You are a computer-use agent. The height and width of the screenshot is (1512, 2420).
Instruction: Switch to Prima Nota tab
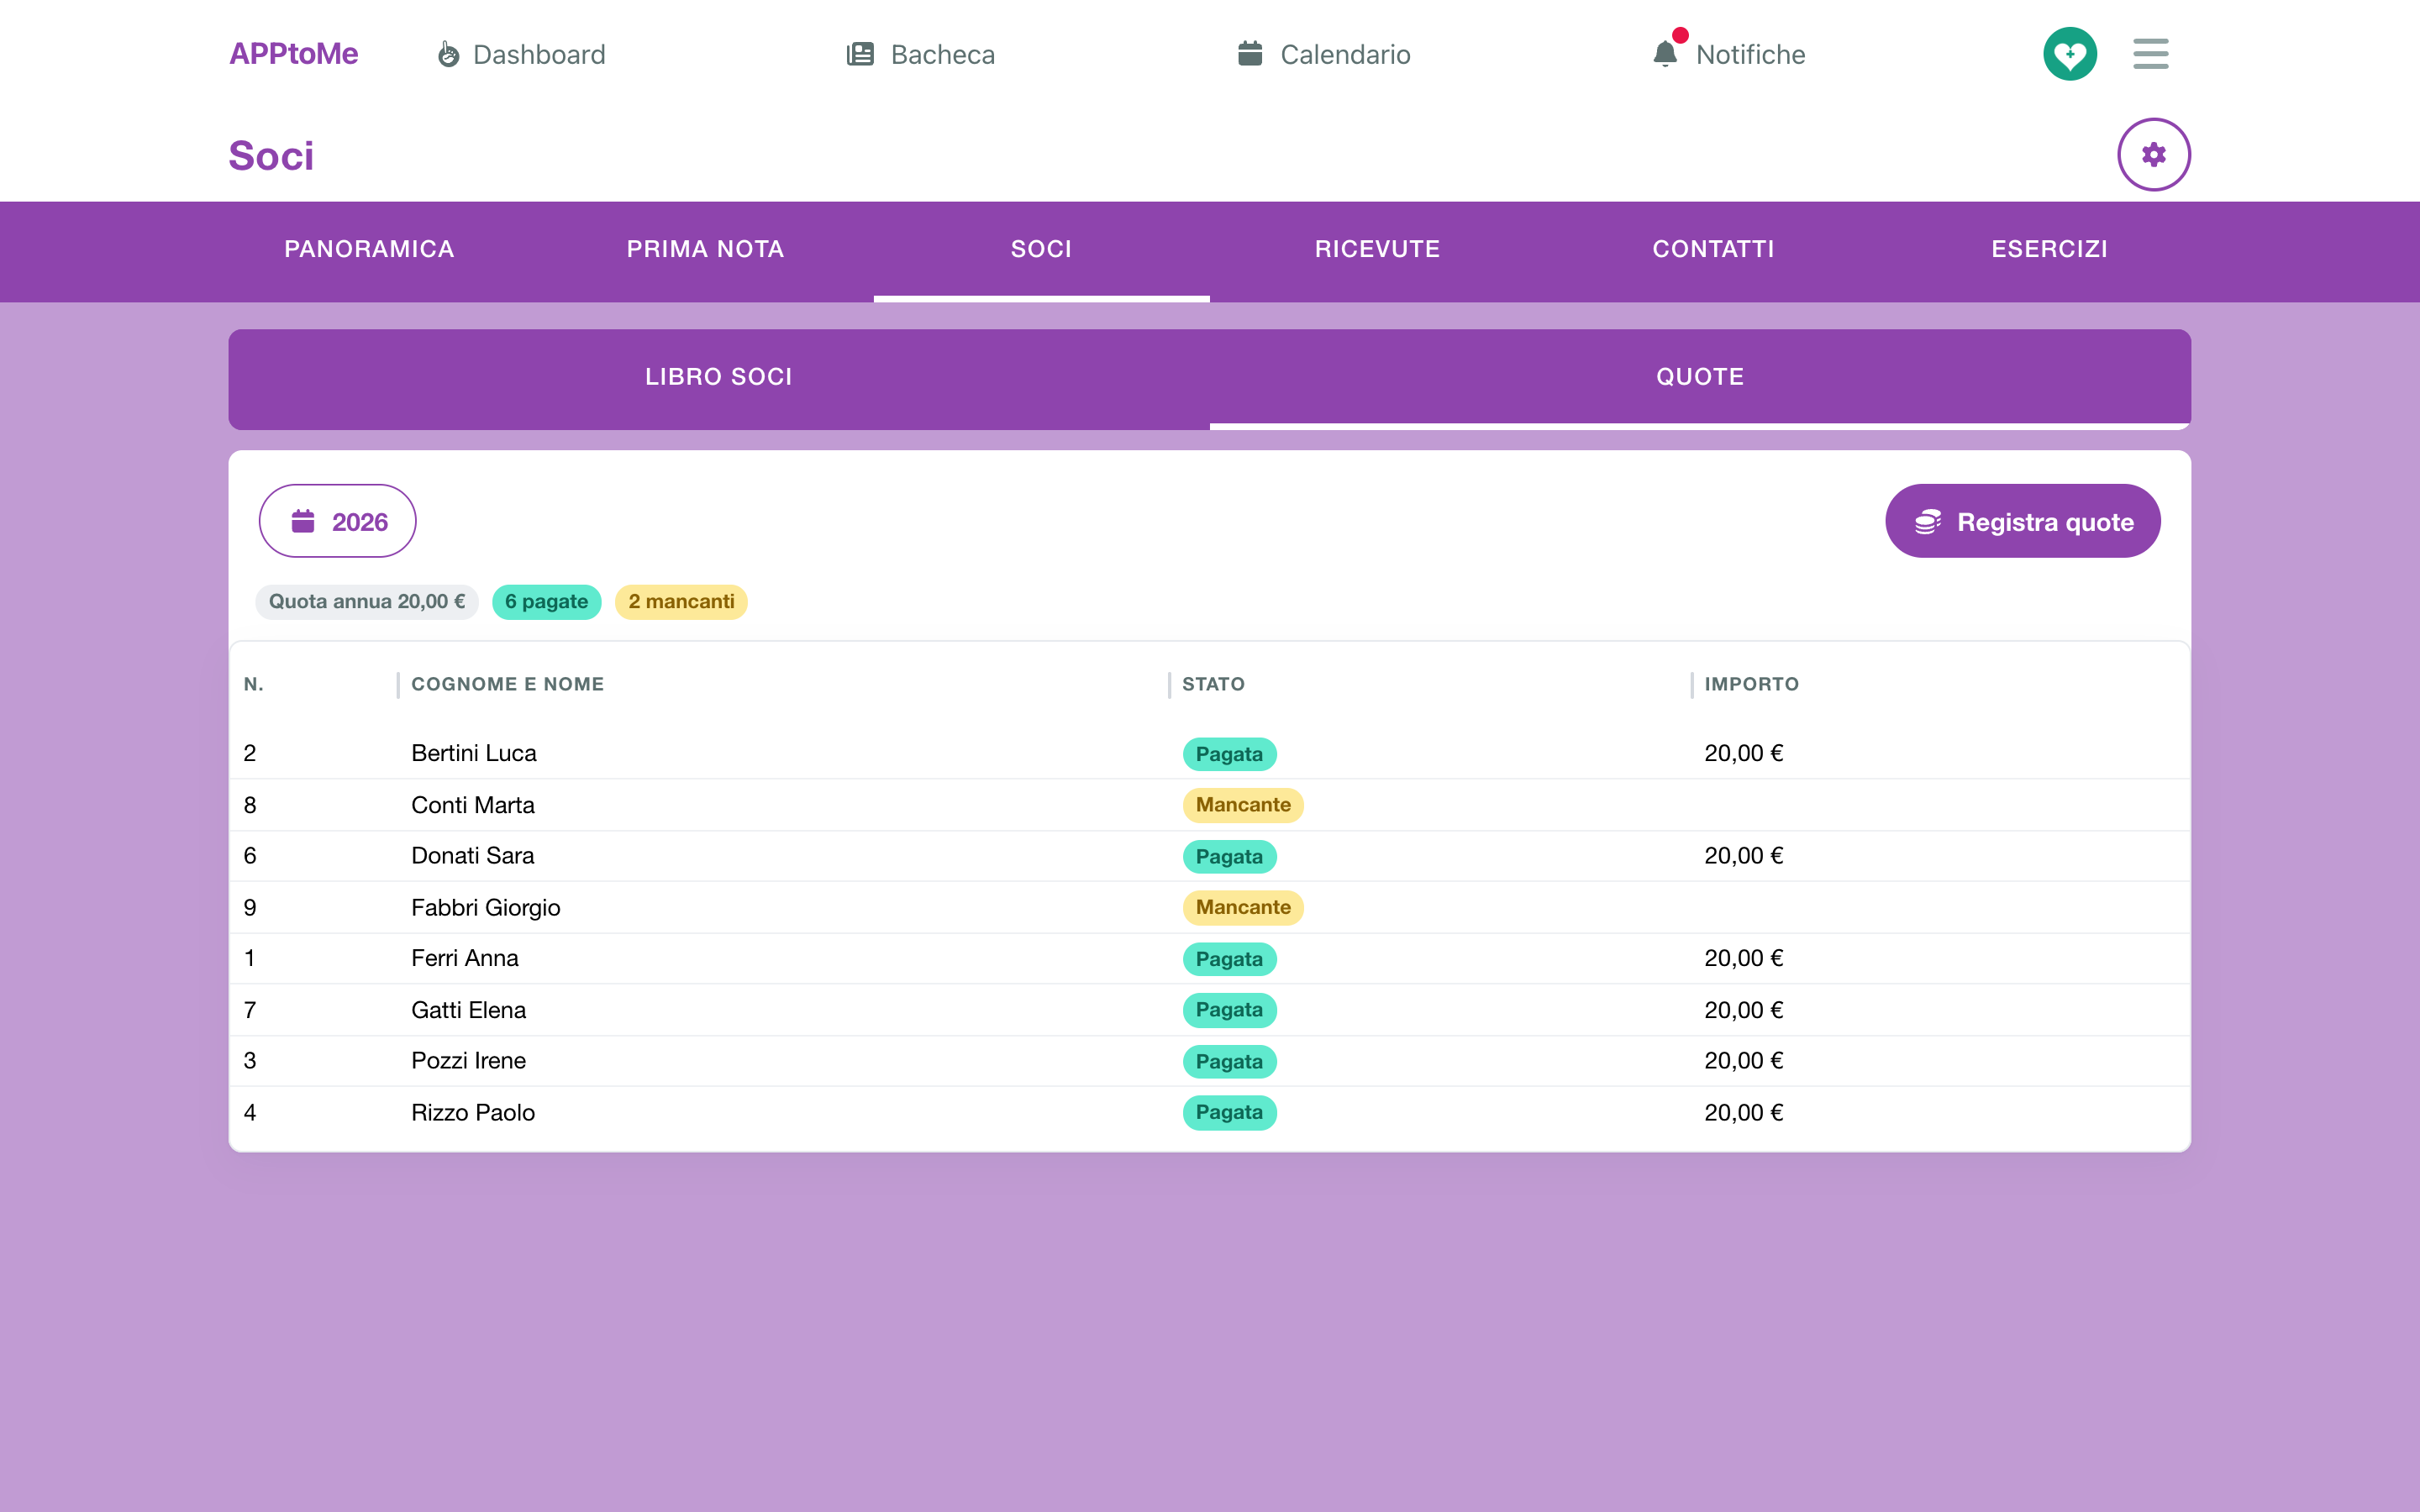point(706,250)
